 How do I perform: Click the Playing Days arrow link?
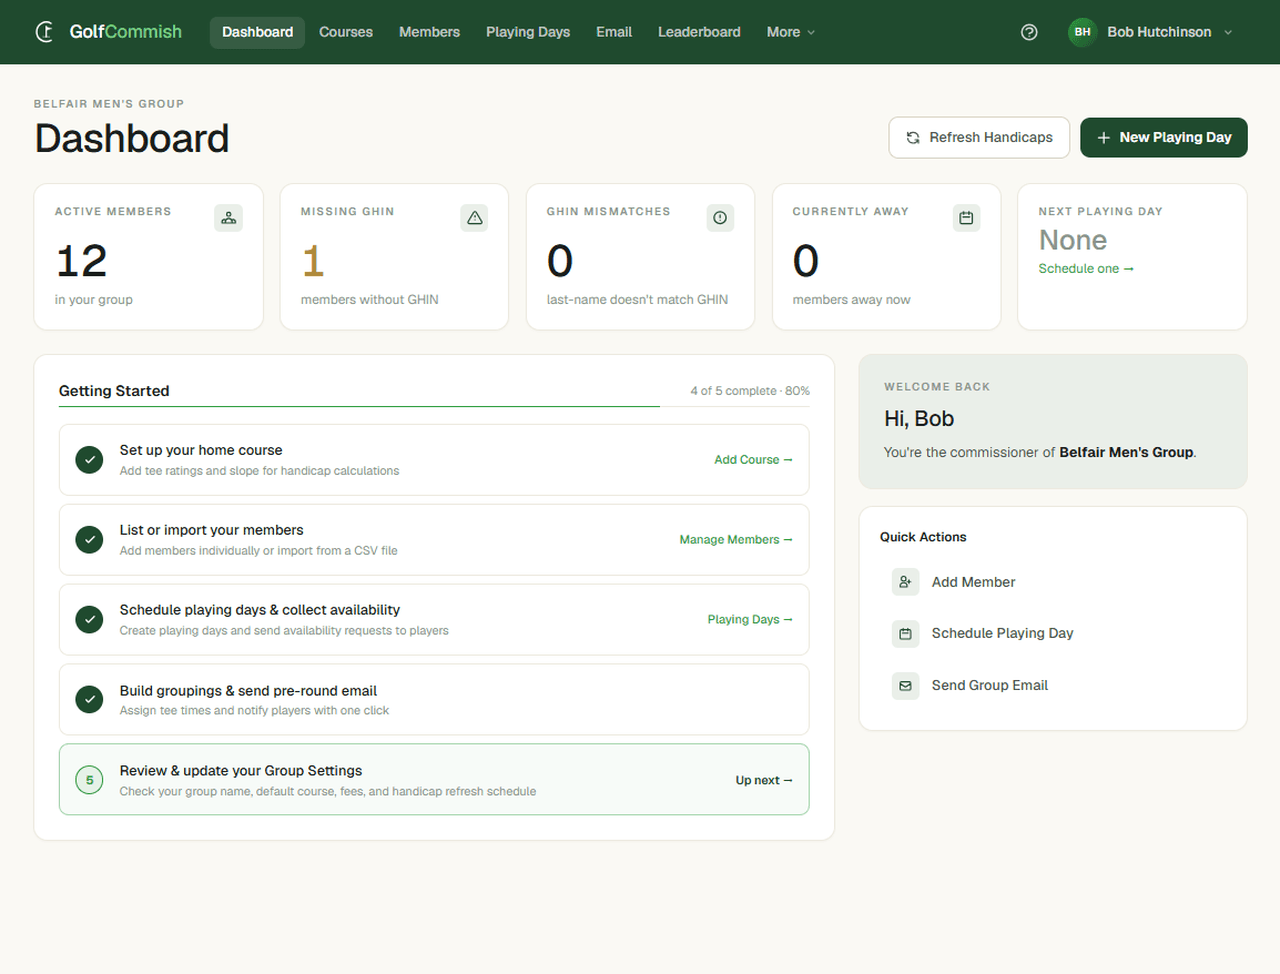(750, 620)
